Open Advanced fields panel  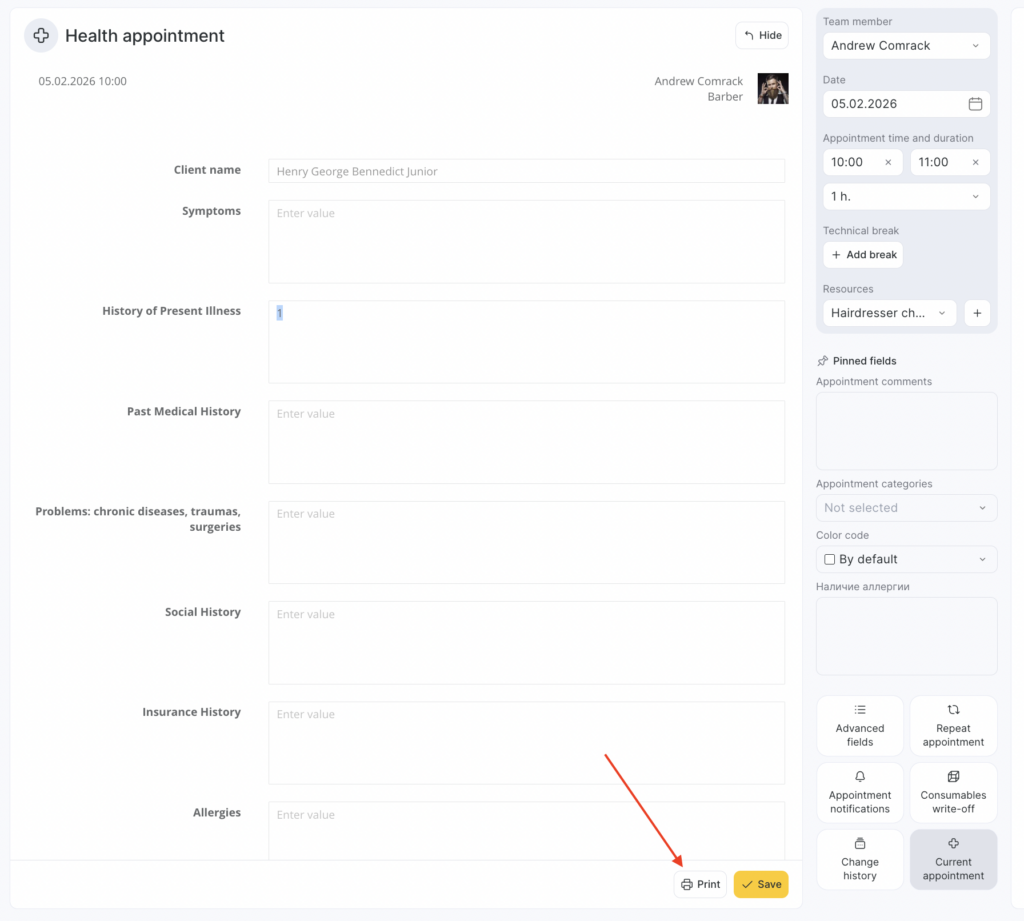860,729
